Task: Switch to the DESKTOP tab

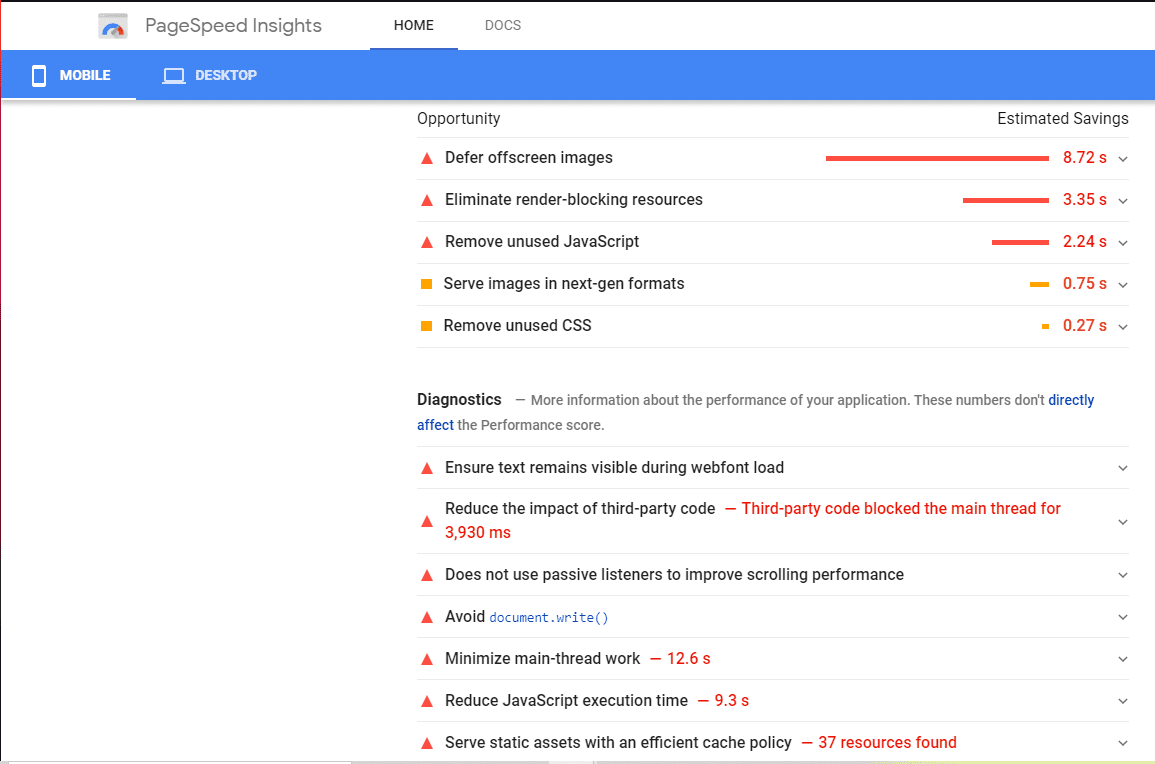Action: point(210,75)
